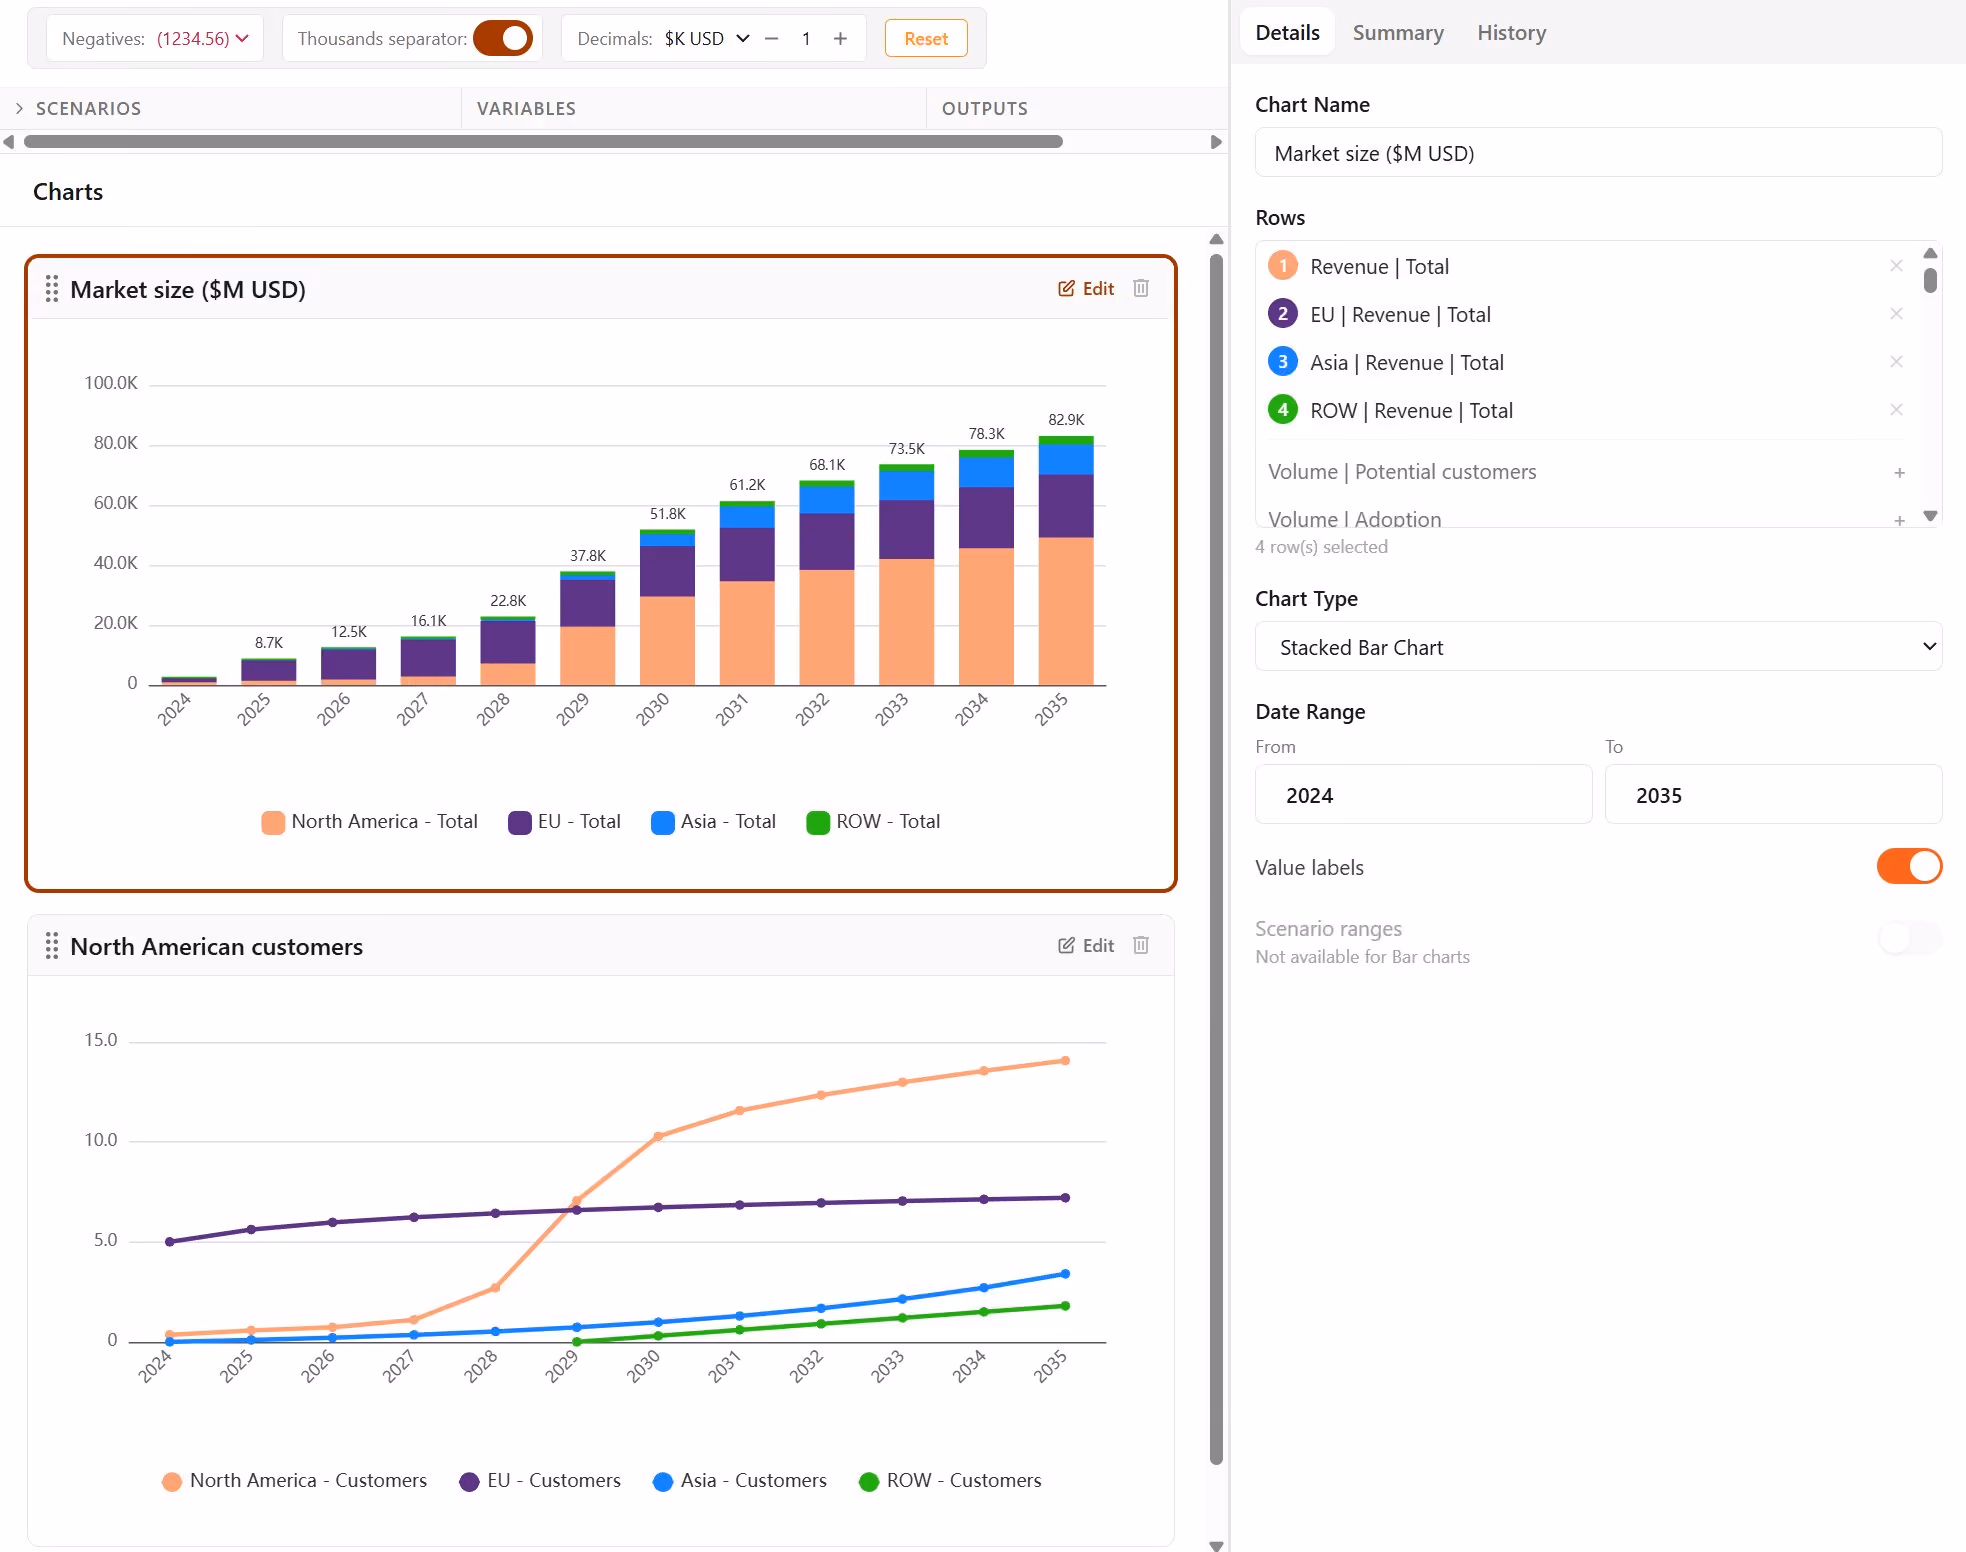Click the down arrow of charts scrollbar
Viewport: 1966px width, 1552px height.
[x=1216, y=1545]
